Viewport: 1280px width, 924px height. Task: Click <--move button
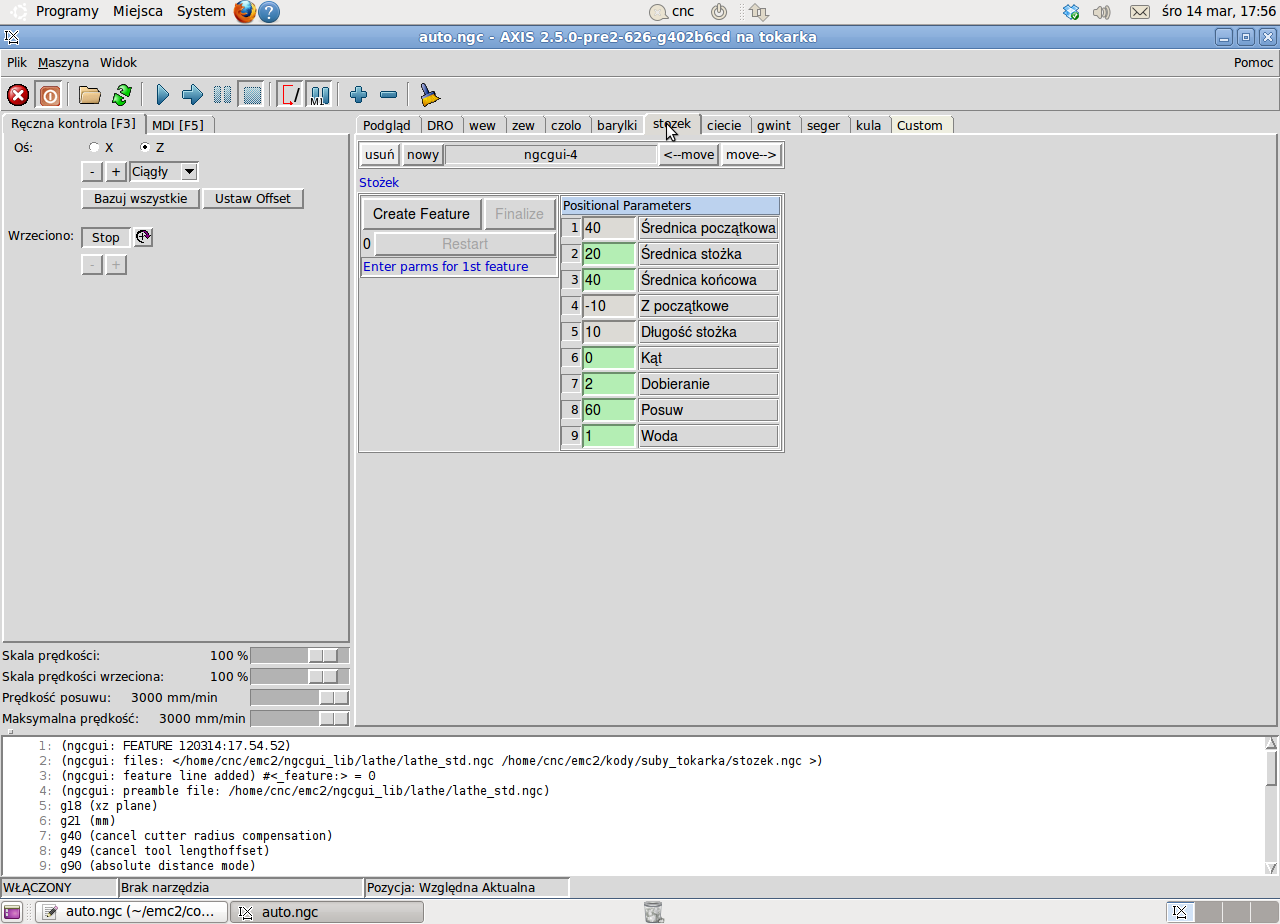(x=689, y=155)
